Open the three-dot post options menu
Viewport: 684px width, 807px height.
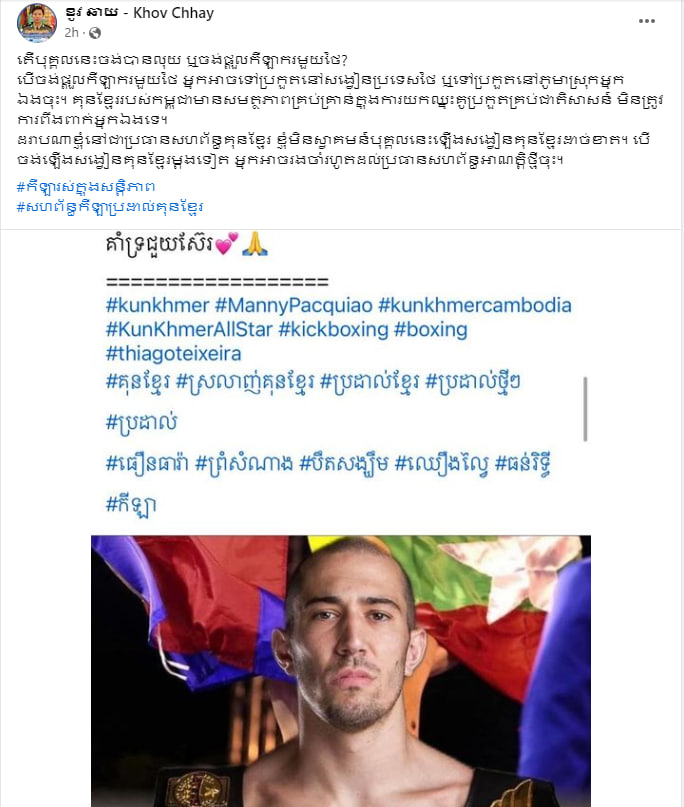(646, 21)
